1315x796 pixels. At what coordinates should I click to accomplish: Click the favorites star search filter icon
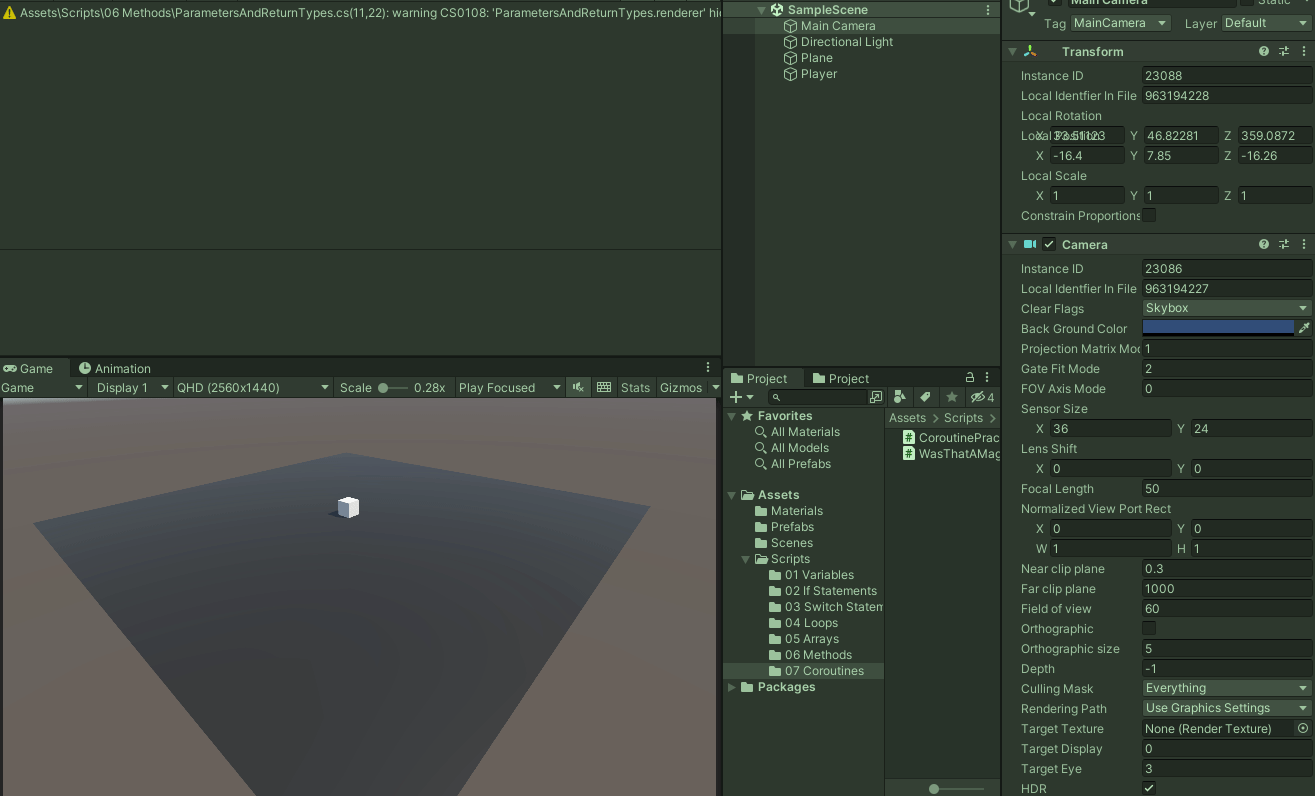click(951, 396)
